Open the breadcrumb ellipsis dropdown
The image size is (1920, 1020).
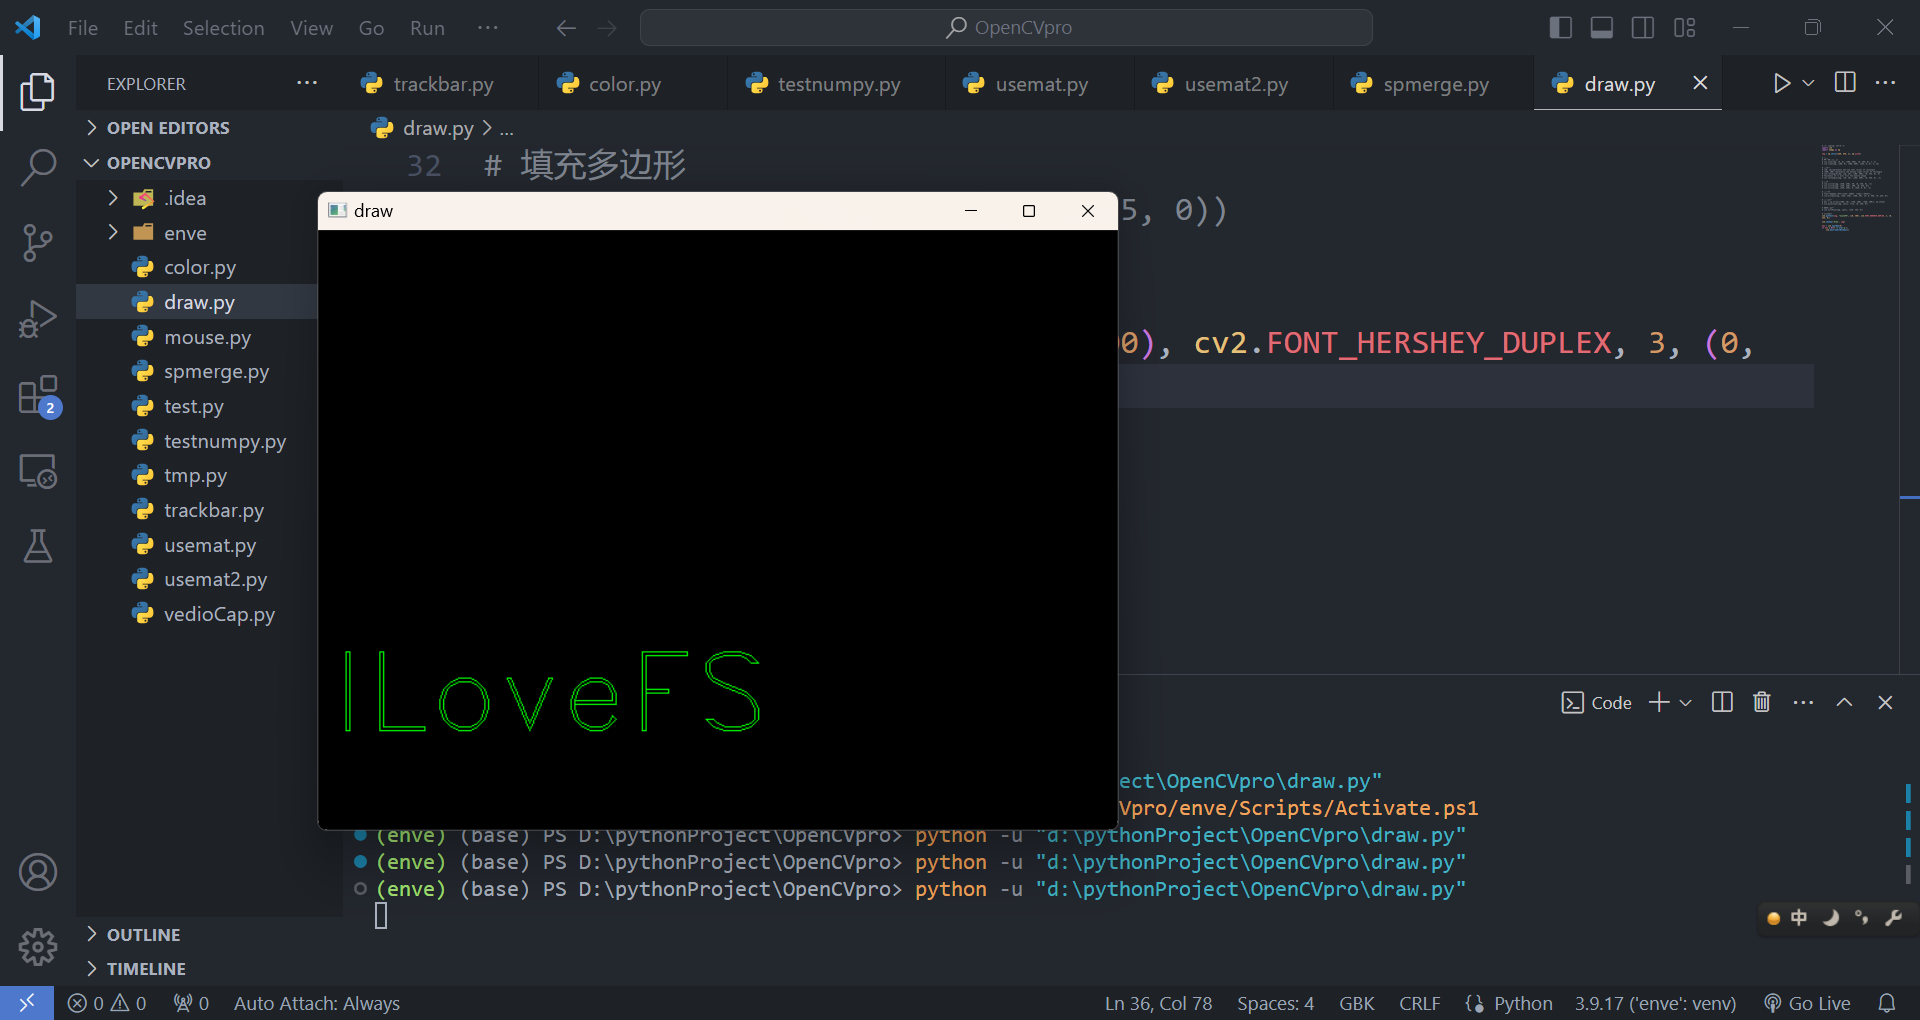[506, 128]
